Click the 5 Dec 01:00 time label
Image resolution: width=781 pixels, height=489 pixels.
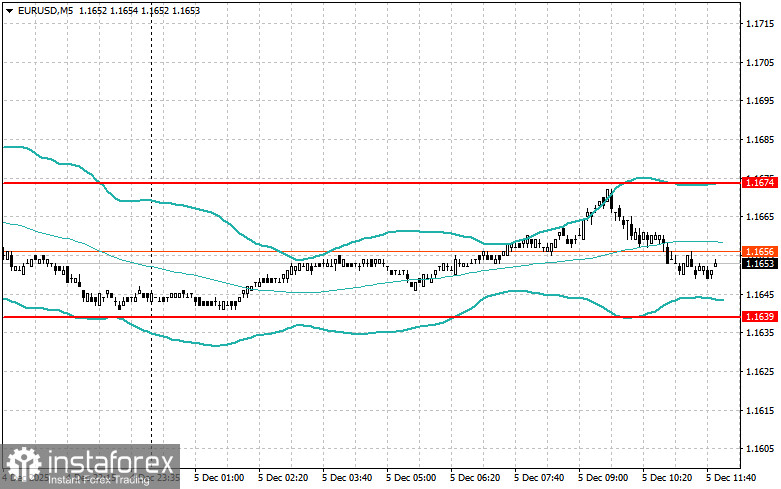219,478
